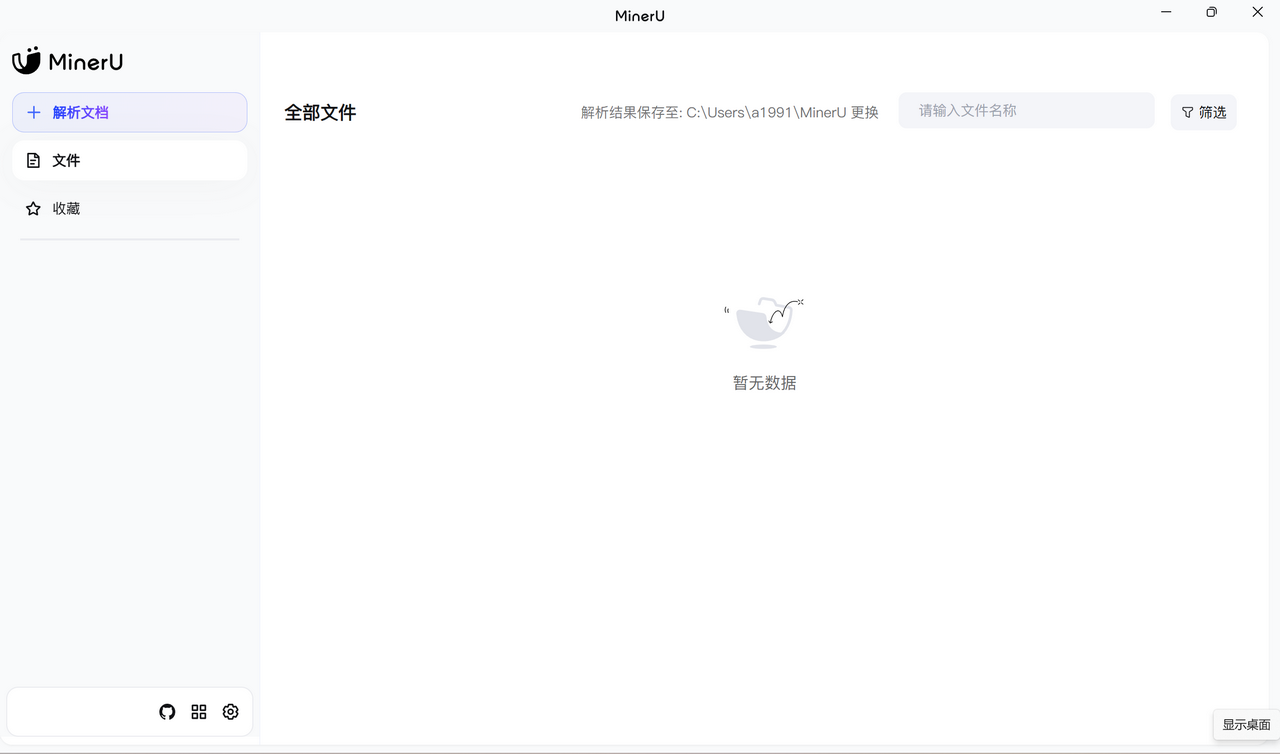This screenshot has height=754, width=1280.
Task: Click the 解析文档 button
Action: click(129, 112)
